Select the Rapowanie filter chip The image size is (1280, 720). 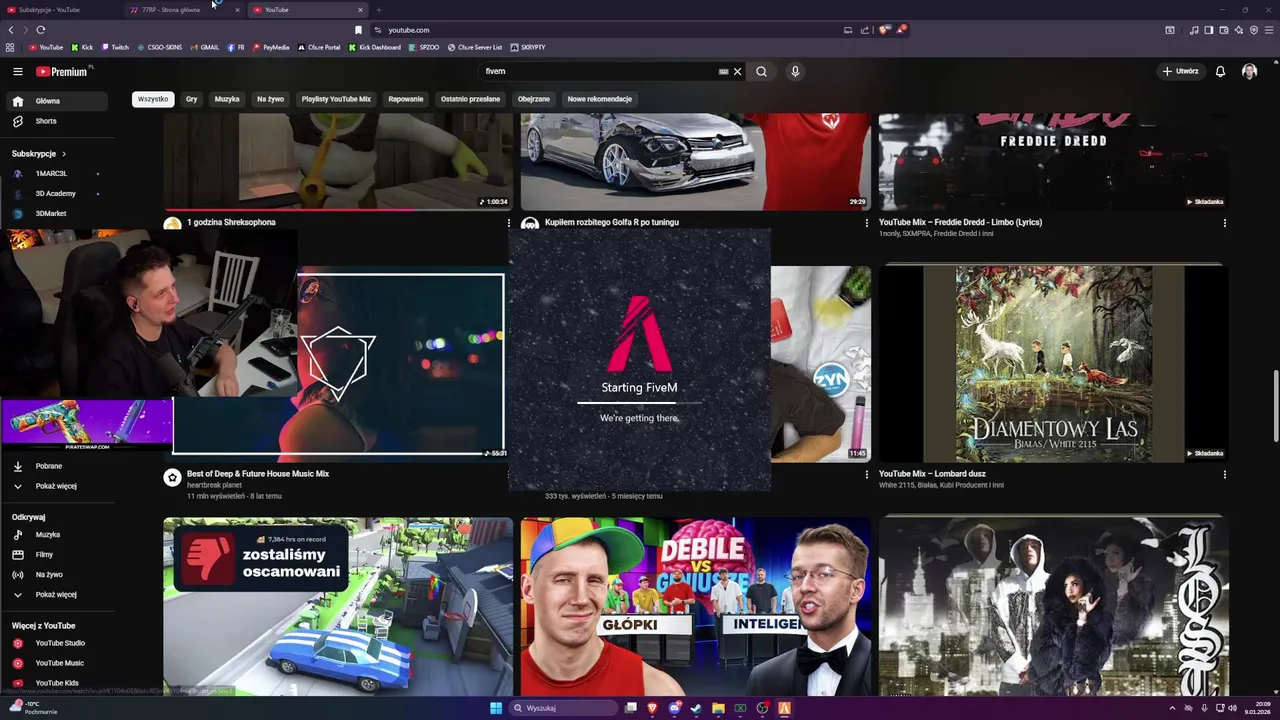click(x=406, y=99)
